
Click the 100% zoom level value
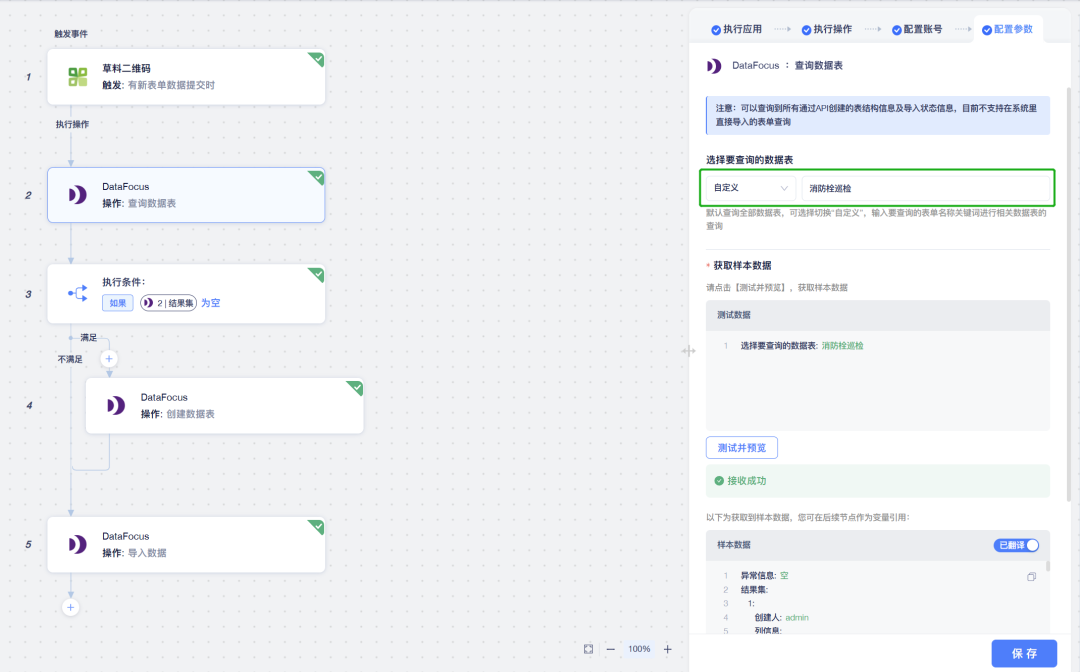pos(639,649)
